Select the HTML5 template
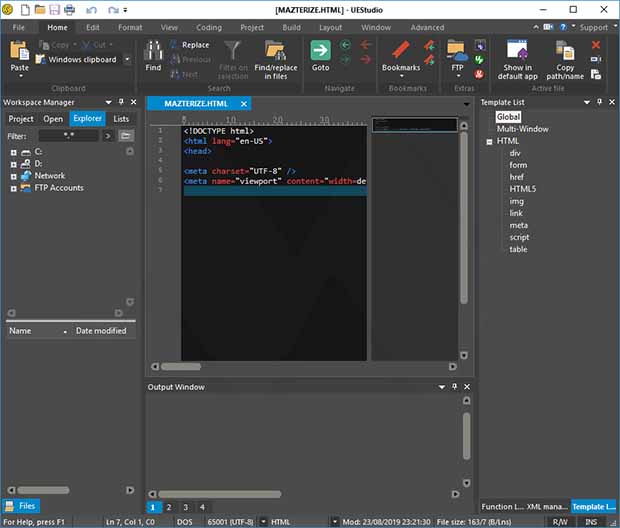The width and height of the screenshot is (620, 528). (523, 189)
